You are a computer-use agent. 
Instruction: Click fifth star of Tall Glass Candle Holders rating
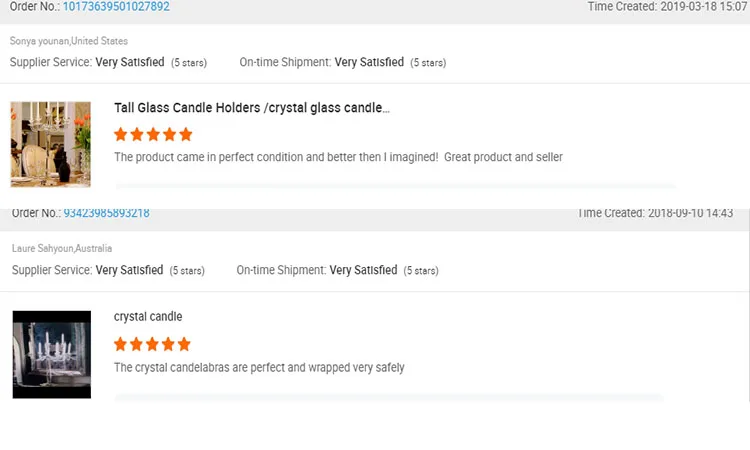tap(185, 134)
